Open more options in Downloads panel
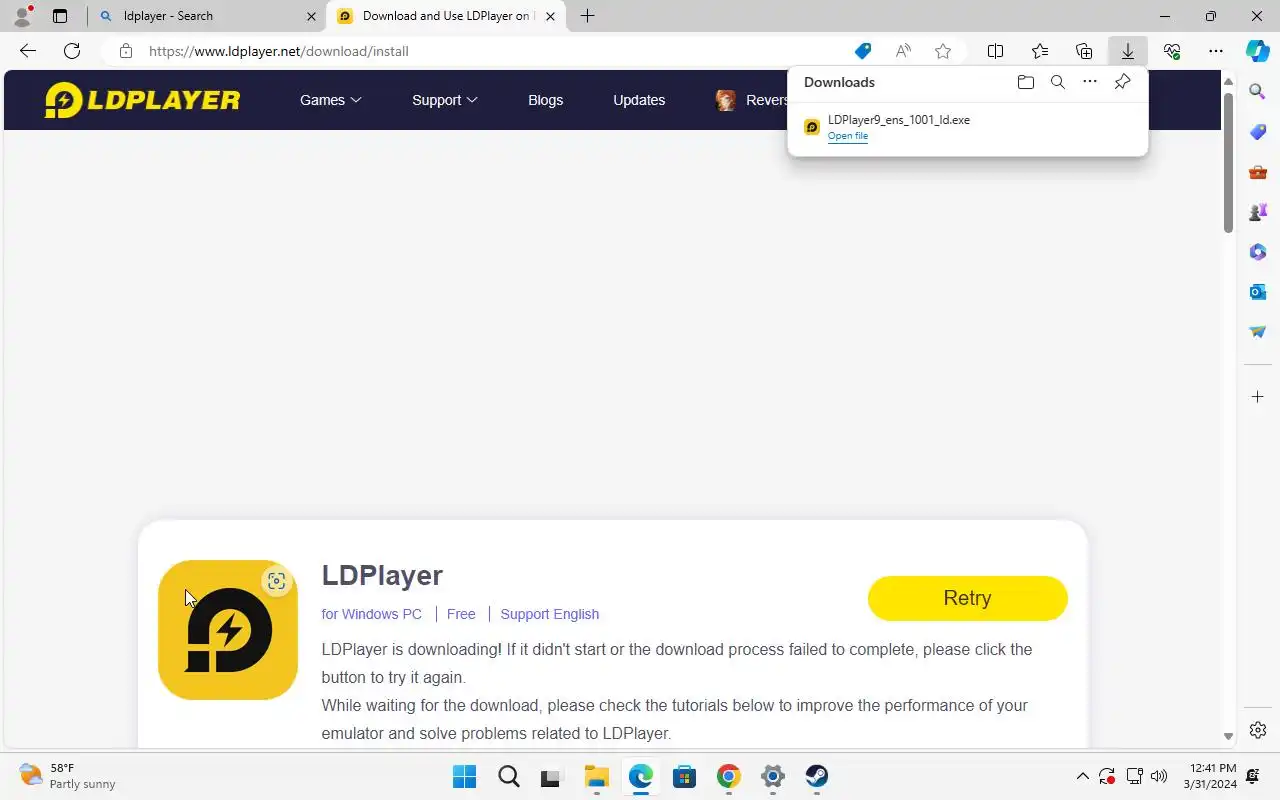 click(x=1090, y=82)
